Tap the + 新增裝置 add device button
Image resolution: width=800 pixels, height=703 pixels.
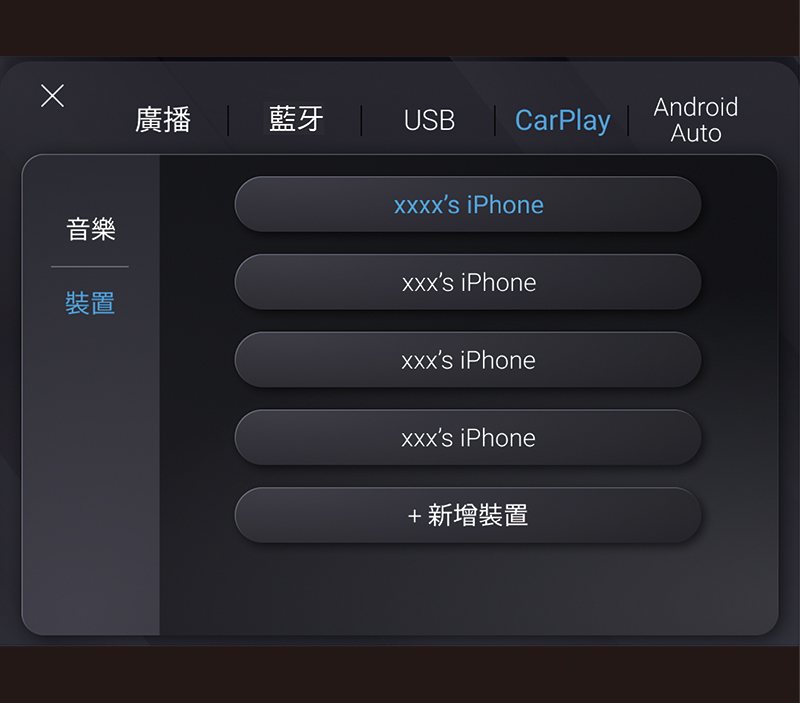(x=468, y=515)
